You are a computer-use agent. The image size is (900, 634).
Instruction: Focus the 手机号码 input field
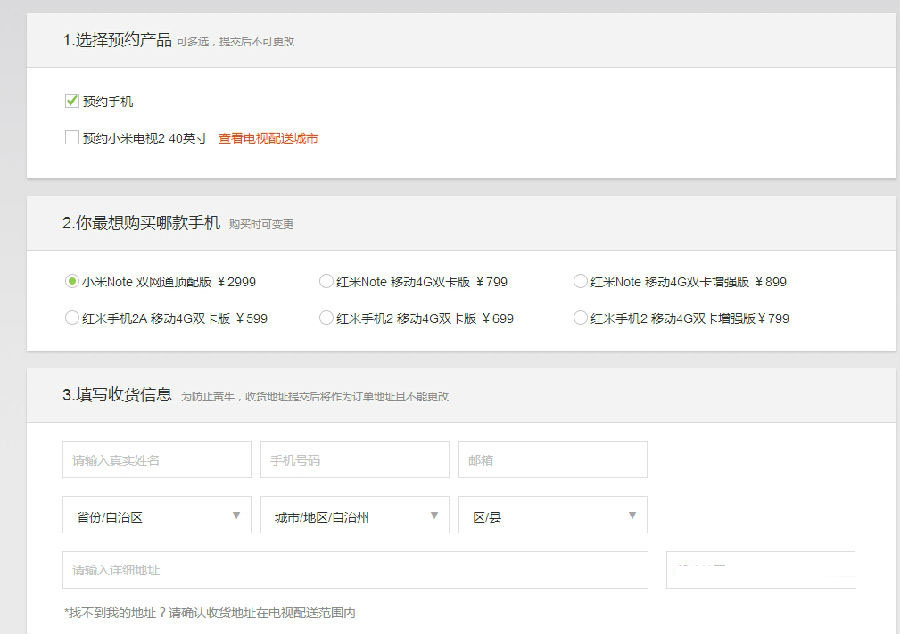coord(353,459)
